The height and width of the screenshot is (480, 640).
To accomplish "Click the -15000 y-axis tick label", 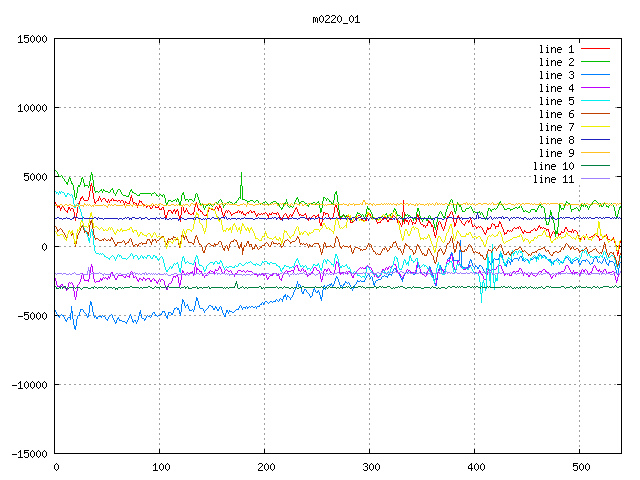I will tap(29, 454).
